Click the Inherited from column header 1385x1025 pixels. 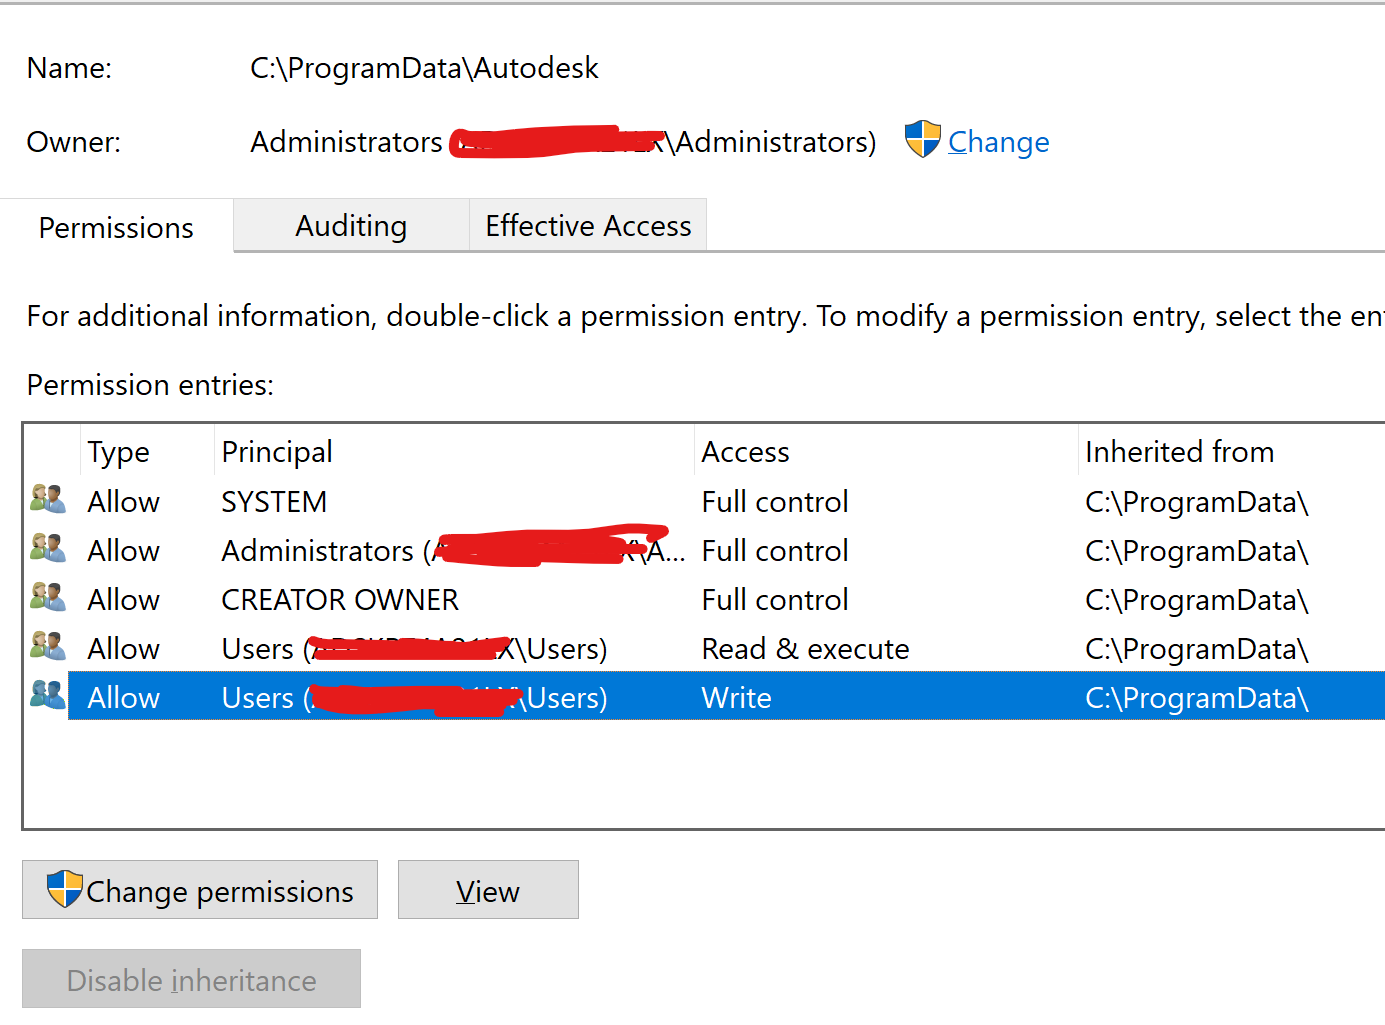(1179, 452)
